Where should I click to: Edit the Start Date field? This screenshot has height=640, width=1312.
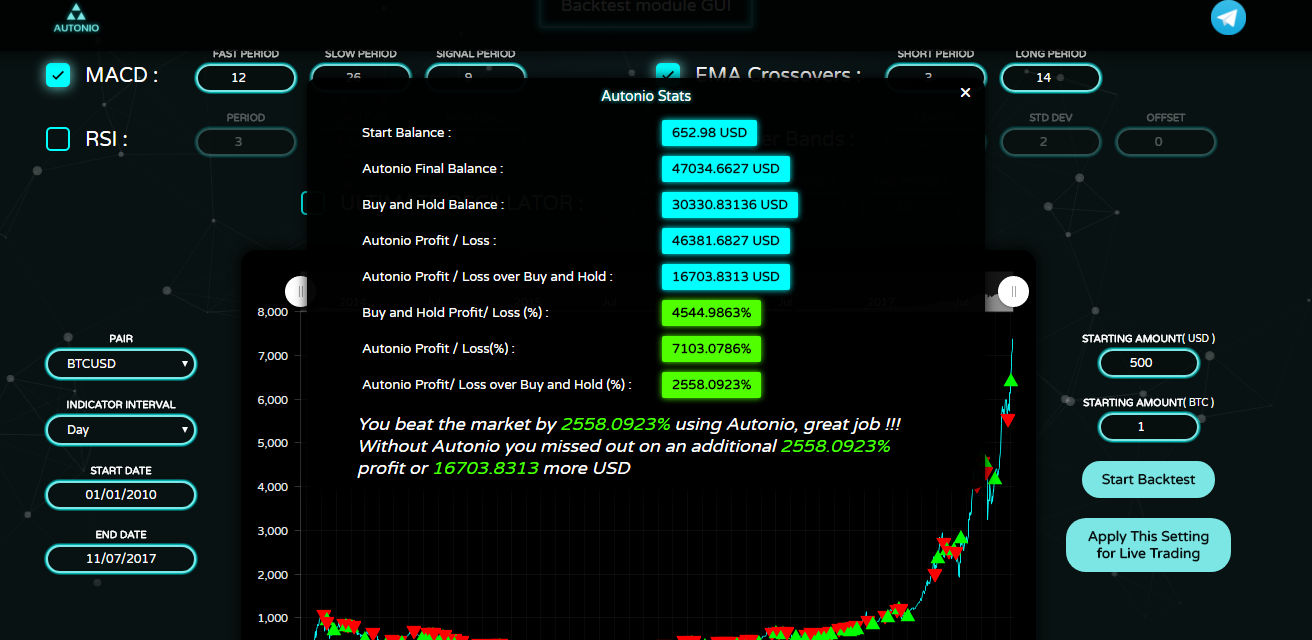pos(121,494)
